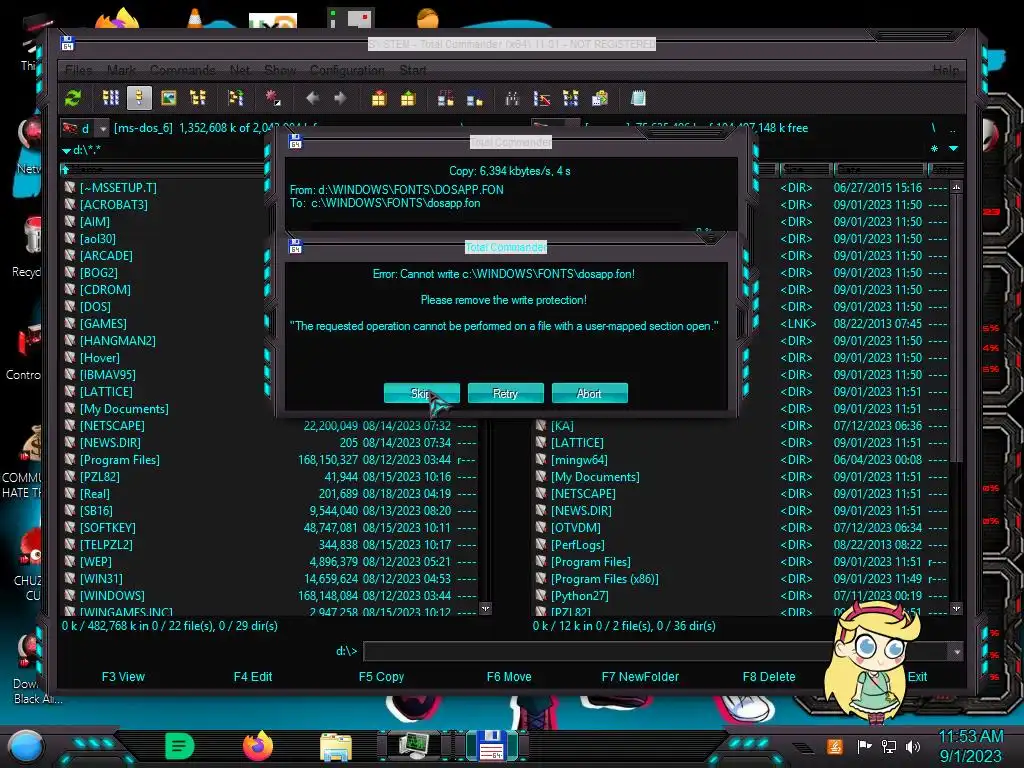This screenshot has width=1024, height=768.
Task: Click the Pack files box icon
Action: tap(379, 99)
